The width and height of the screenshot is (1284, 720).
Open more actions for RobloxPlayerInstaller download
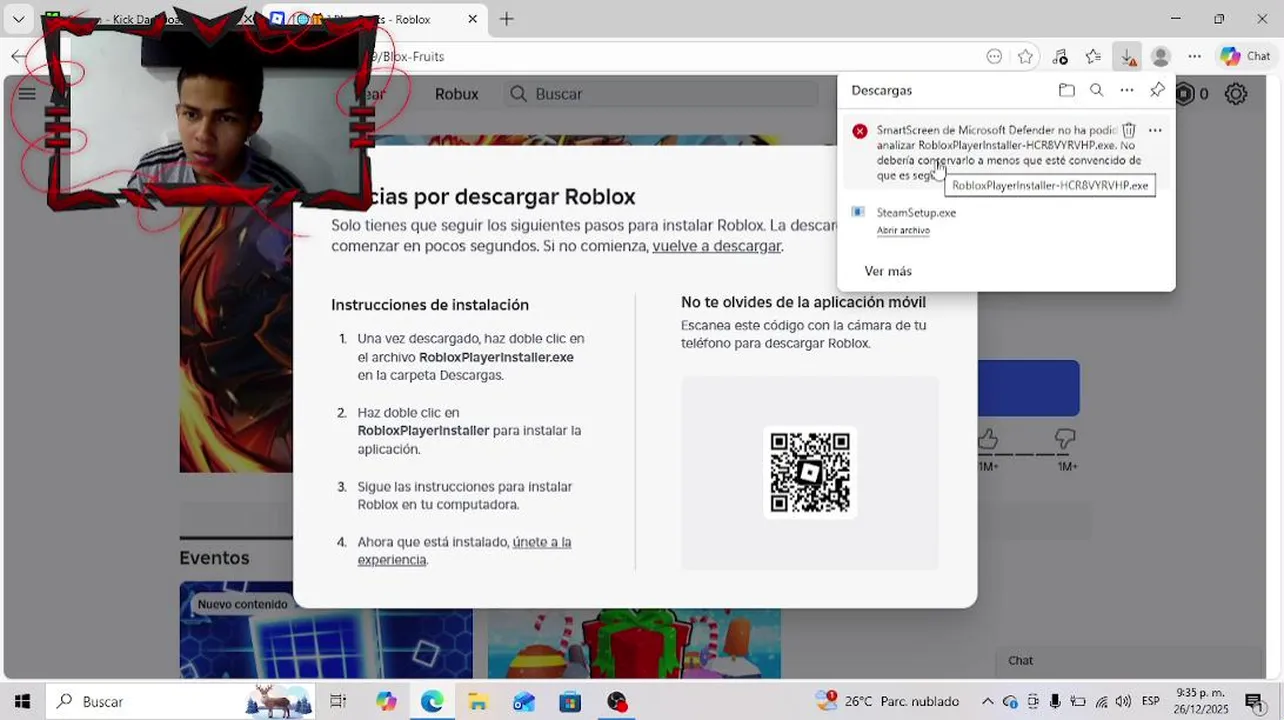[x=1155, y=130]
